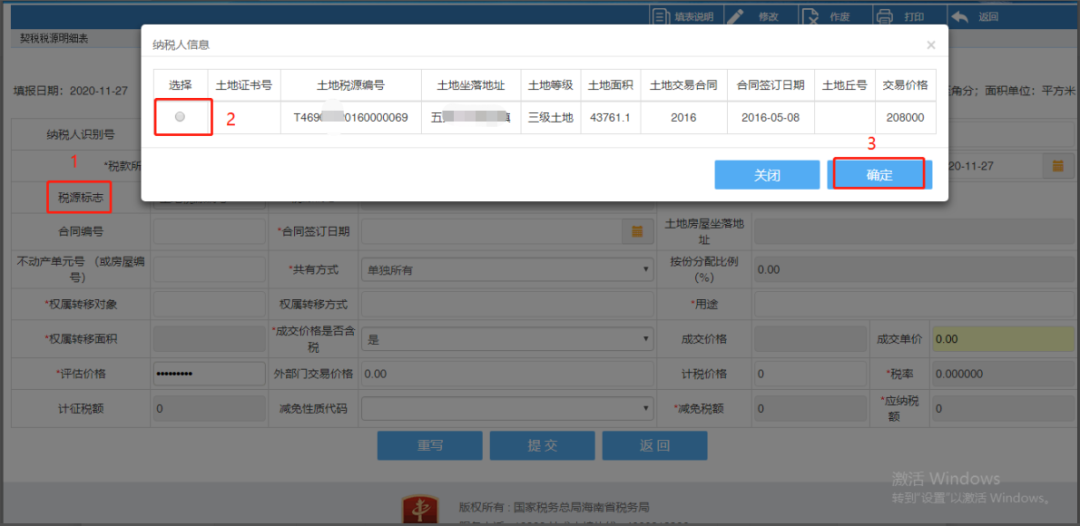This screenshot has width=1080, height=526.
Task: Click the 土地税源编号 column header
Action: pyautogui.click(x=351, y=85)
